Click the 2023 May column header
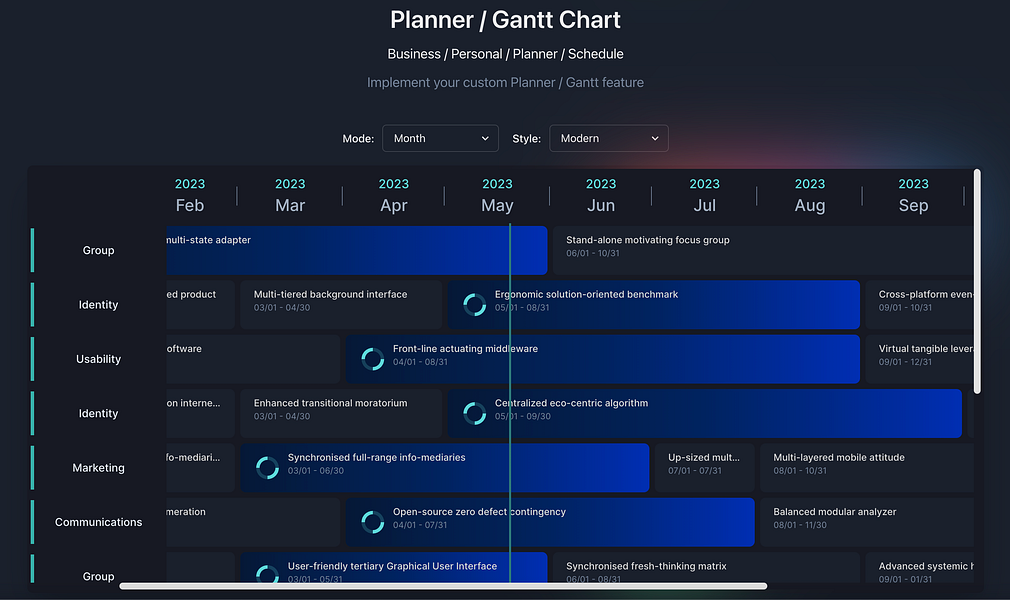This screenshot has width=1010, height=600. [497, 195]
